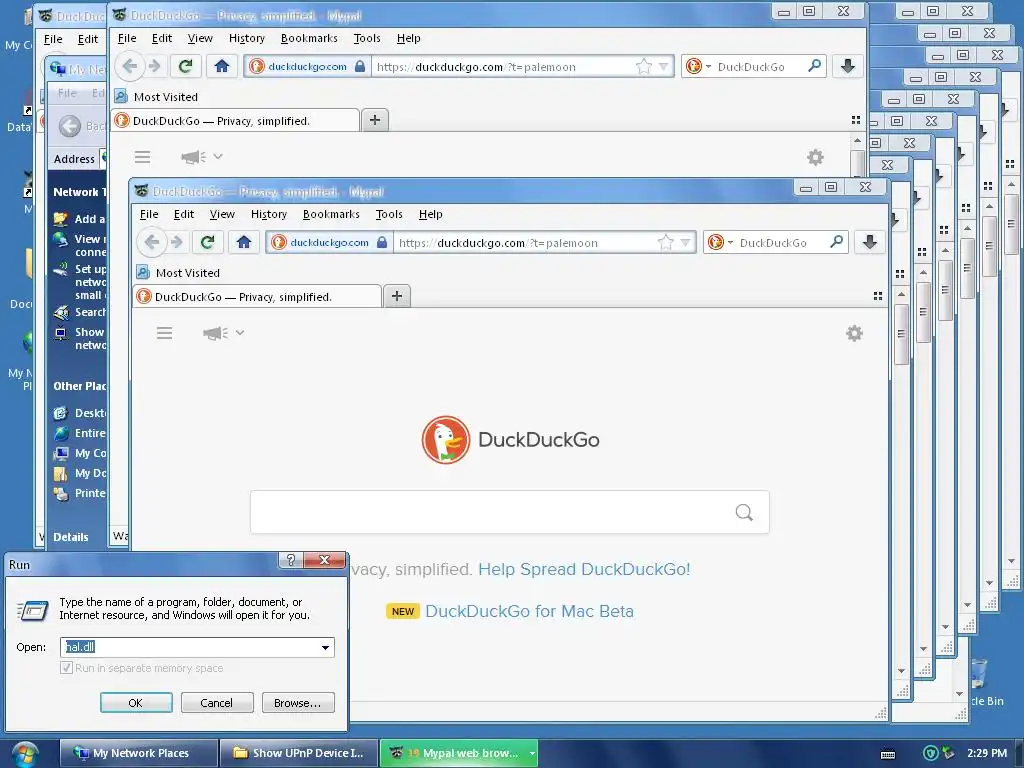Open search engine dropdown in rear Mypal window
The image size is (1024, 768).
click(708, 67)
